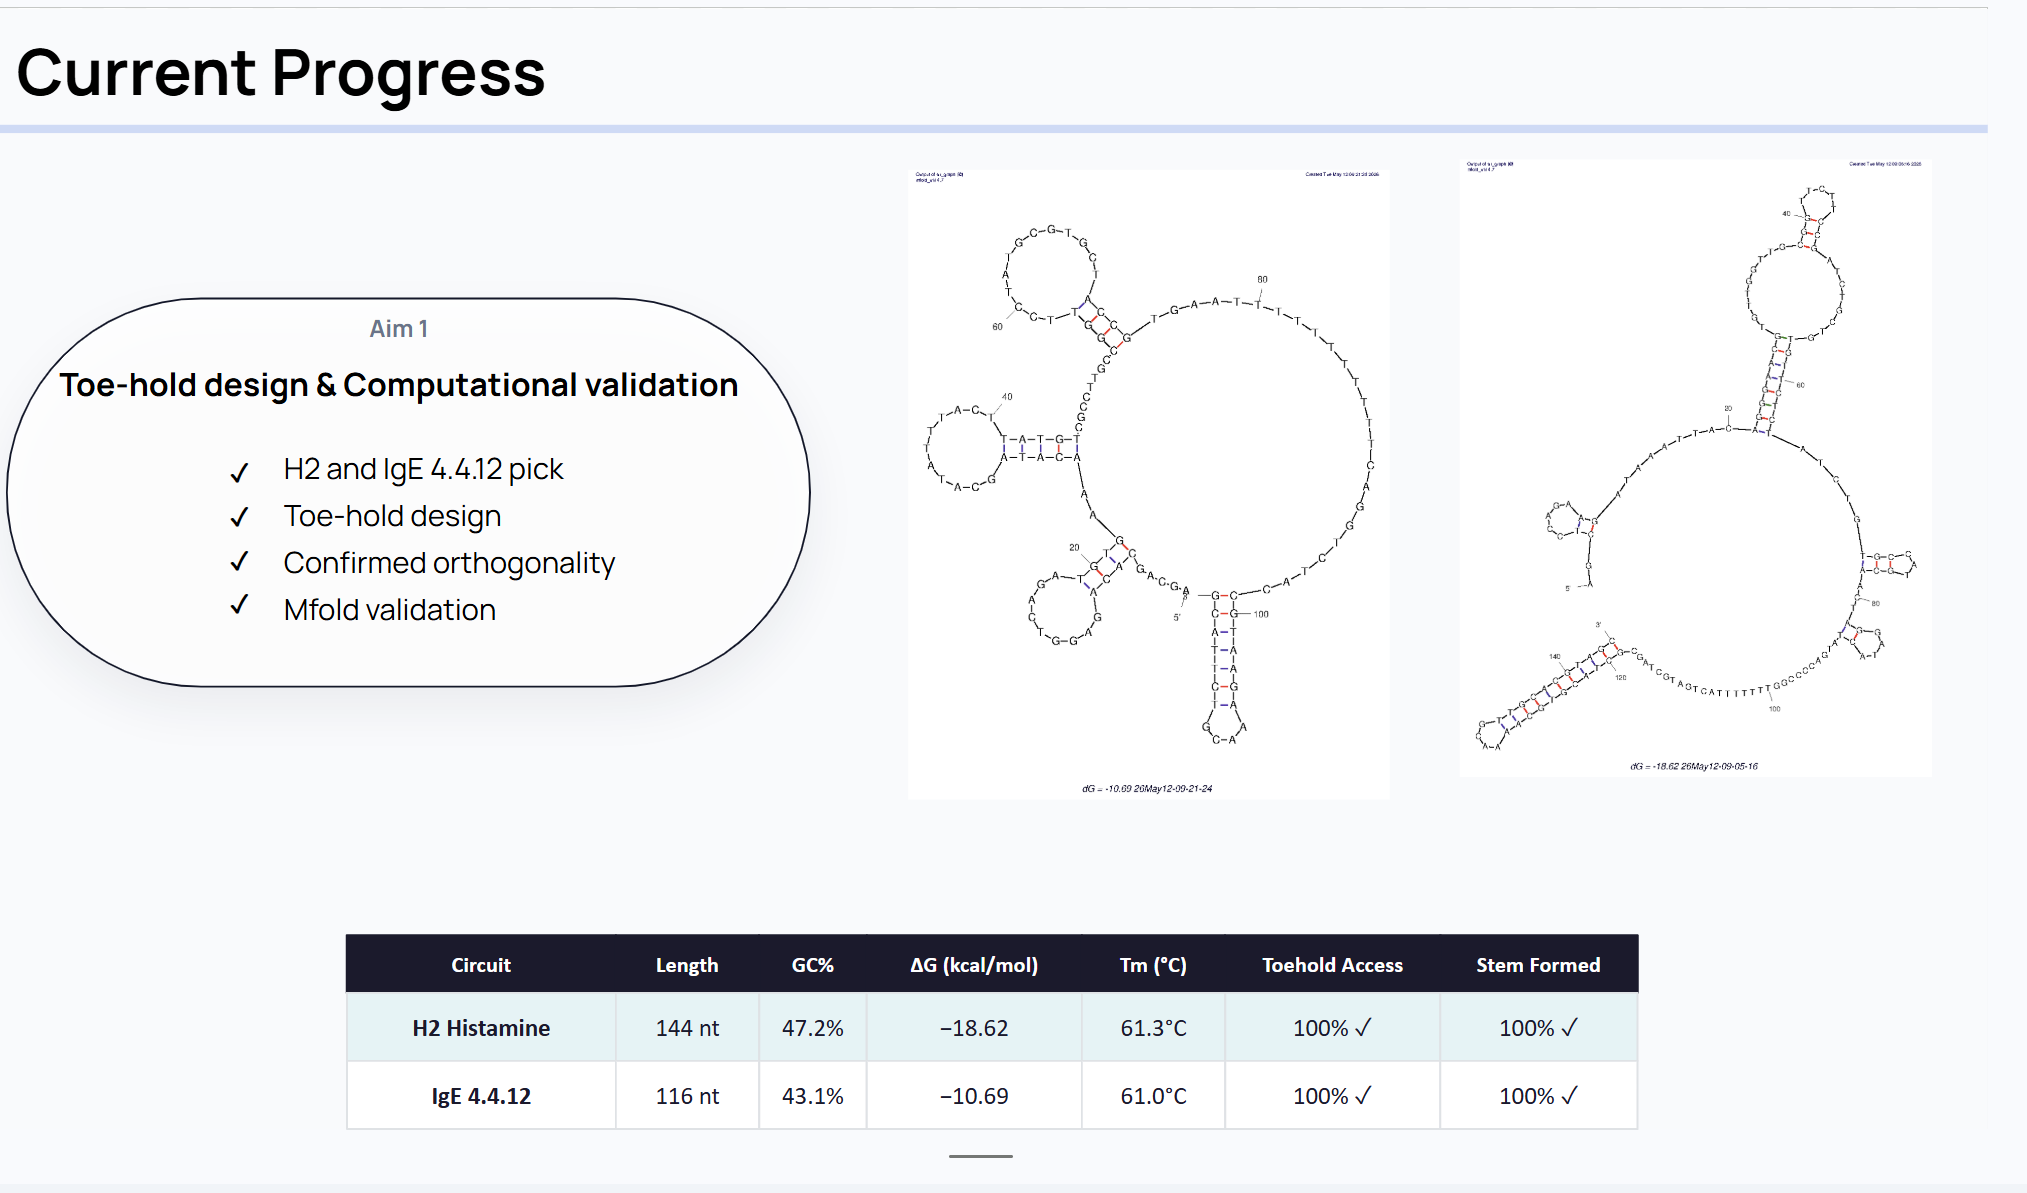2027x1193 pixels.
Task: Select the Toehold Access column header
Action: (x=1332, y=965)
